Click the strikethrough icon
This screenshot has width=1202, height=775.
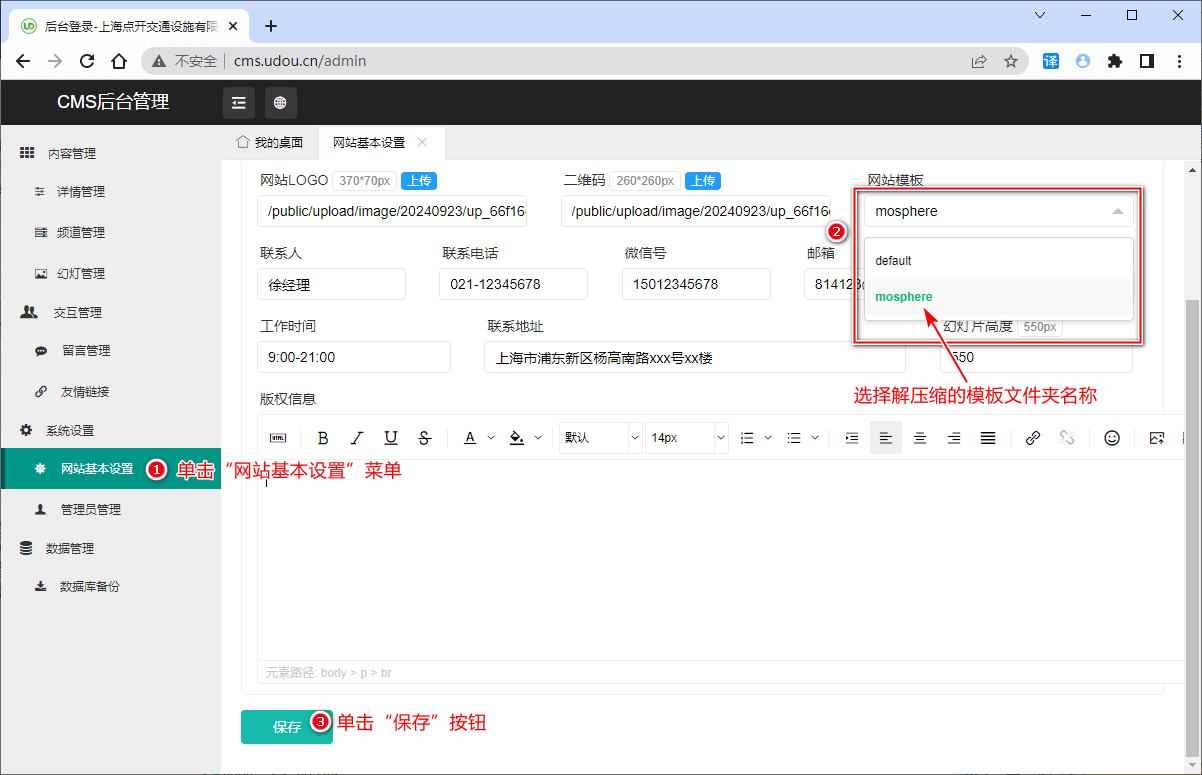pyautogui.click(x=425, y=438)
